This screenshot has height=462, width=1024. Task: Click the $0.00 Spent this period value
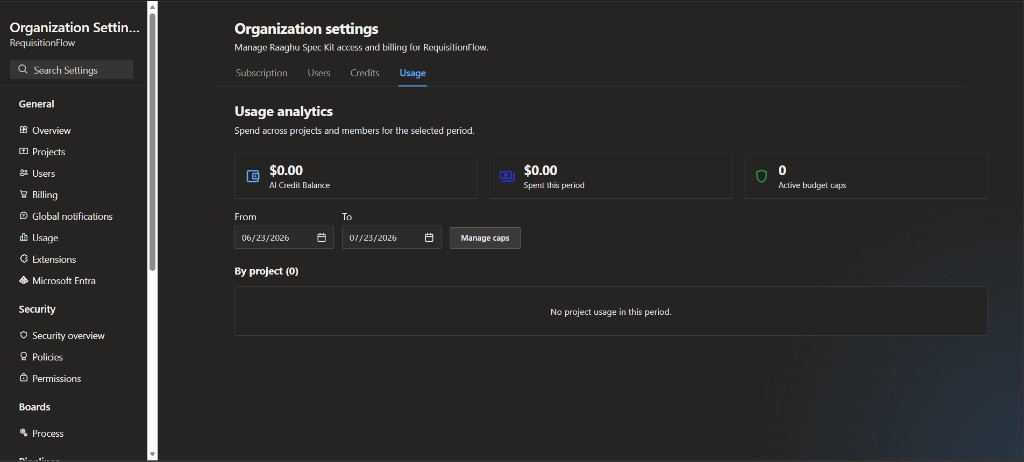pyautogui.click(x=541, y=171)
